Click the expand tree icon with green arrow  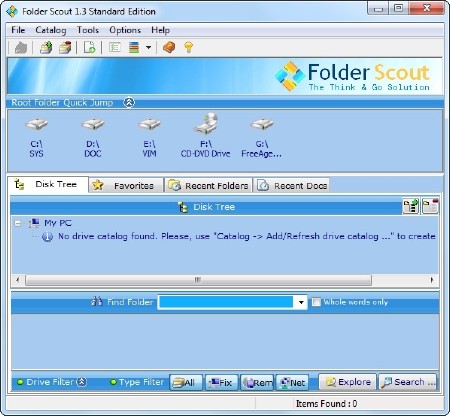411,206
